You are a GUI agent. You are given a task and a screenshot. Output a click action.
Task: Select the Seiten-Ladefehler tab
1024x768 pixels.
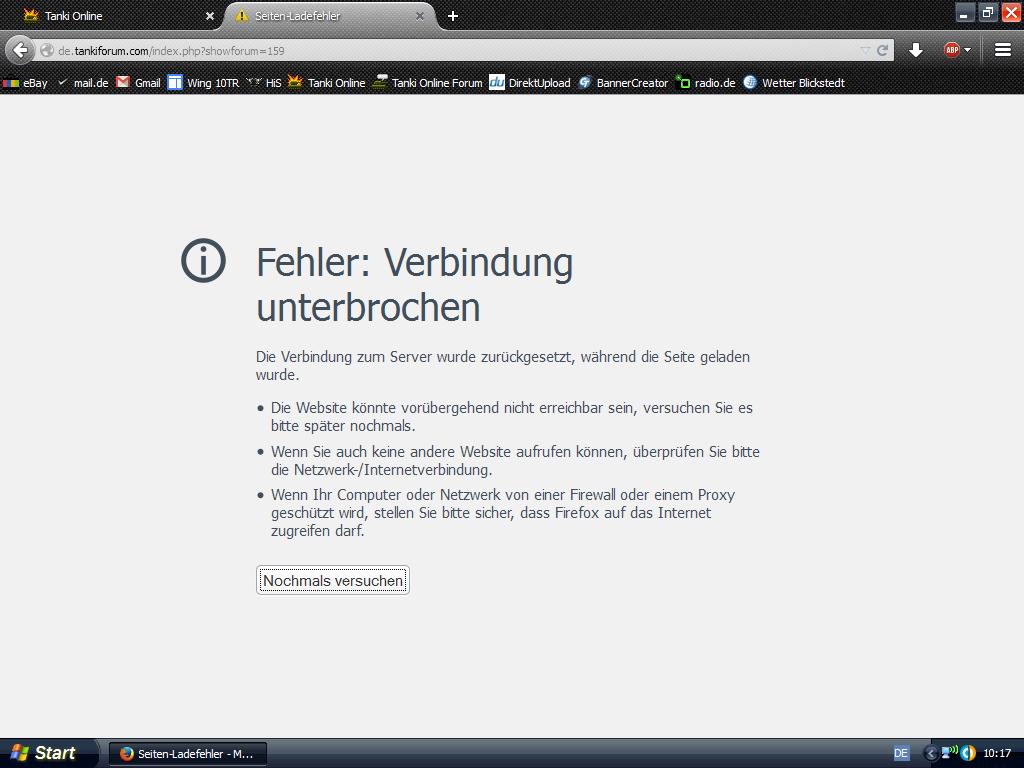coord(320,16)
